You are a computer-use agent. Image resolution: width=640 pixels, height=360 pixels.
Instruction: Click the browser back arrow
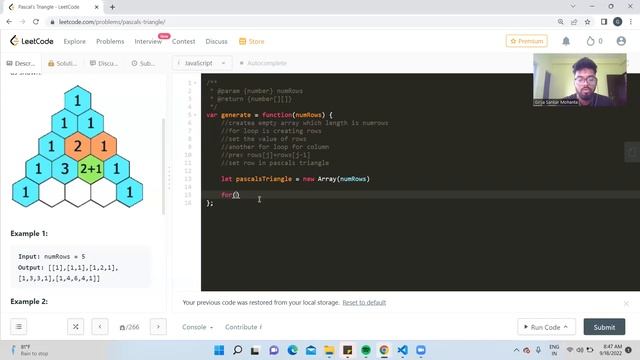click(9, 22)
